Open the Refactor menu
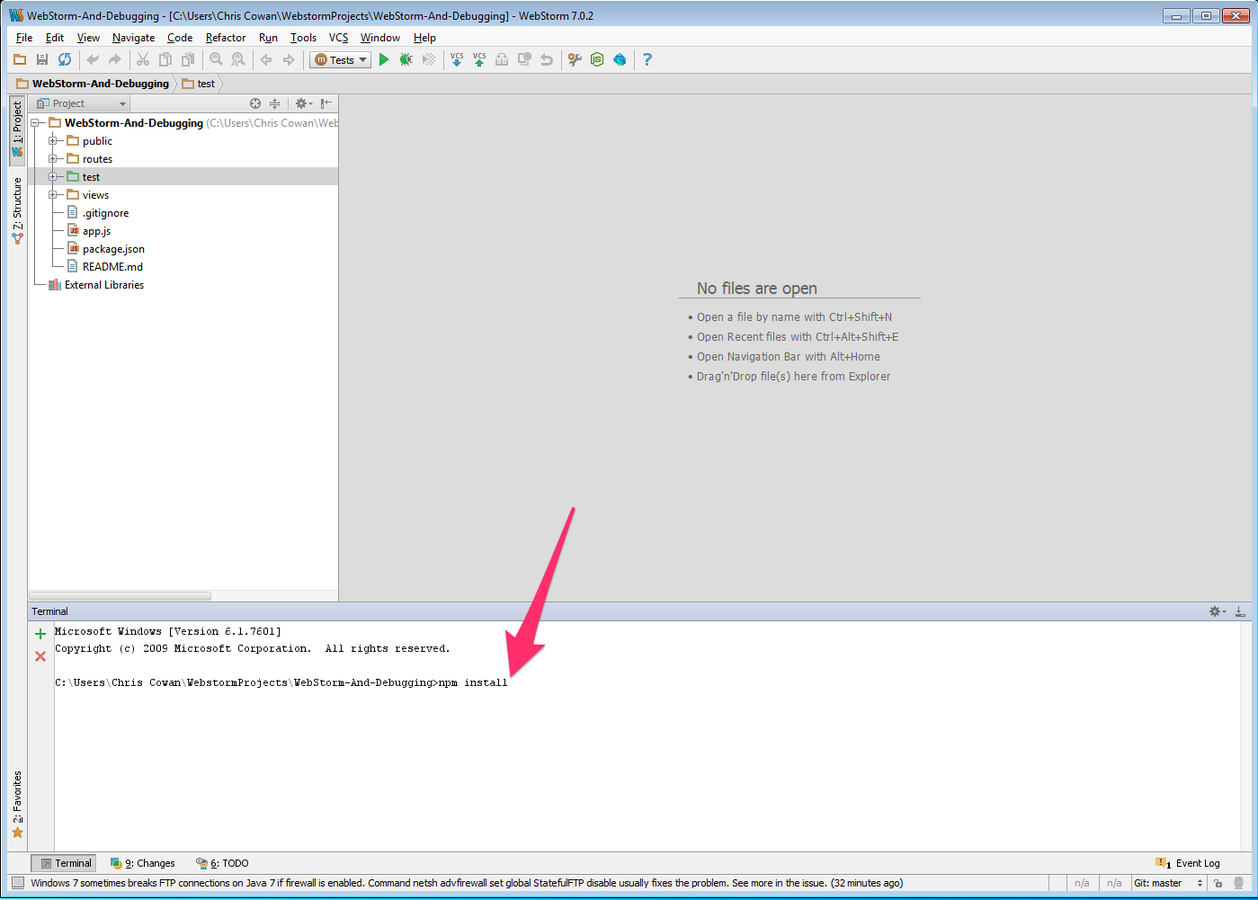The width and height of the screenshot is (1258, 900). (x=225, y=38)
